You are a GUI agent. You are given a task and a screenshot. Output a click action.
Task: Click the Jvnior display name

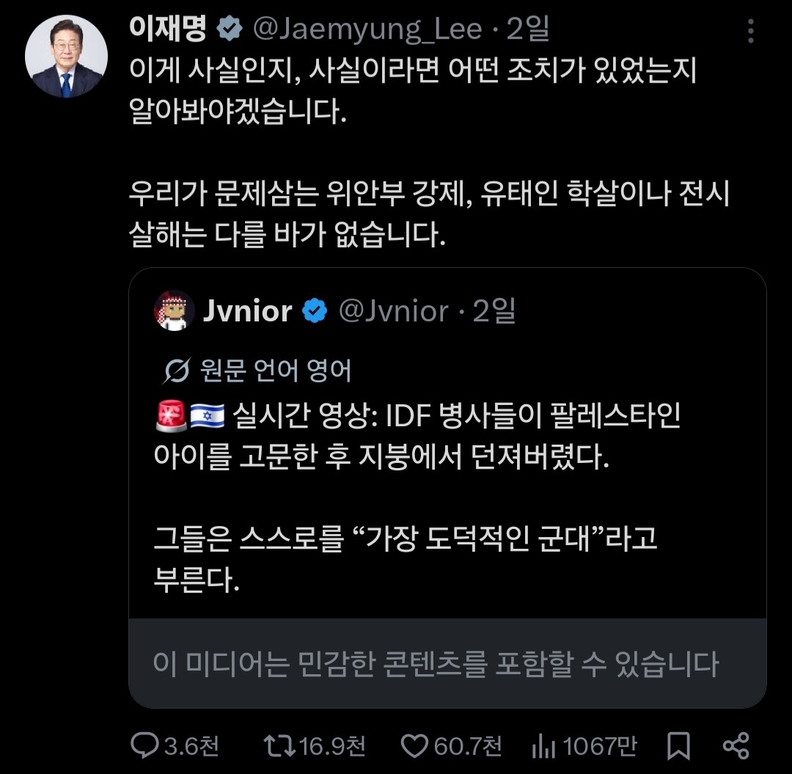pyautogui.click(x=247, y=311)
